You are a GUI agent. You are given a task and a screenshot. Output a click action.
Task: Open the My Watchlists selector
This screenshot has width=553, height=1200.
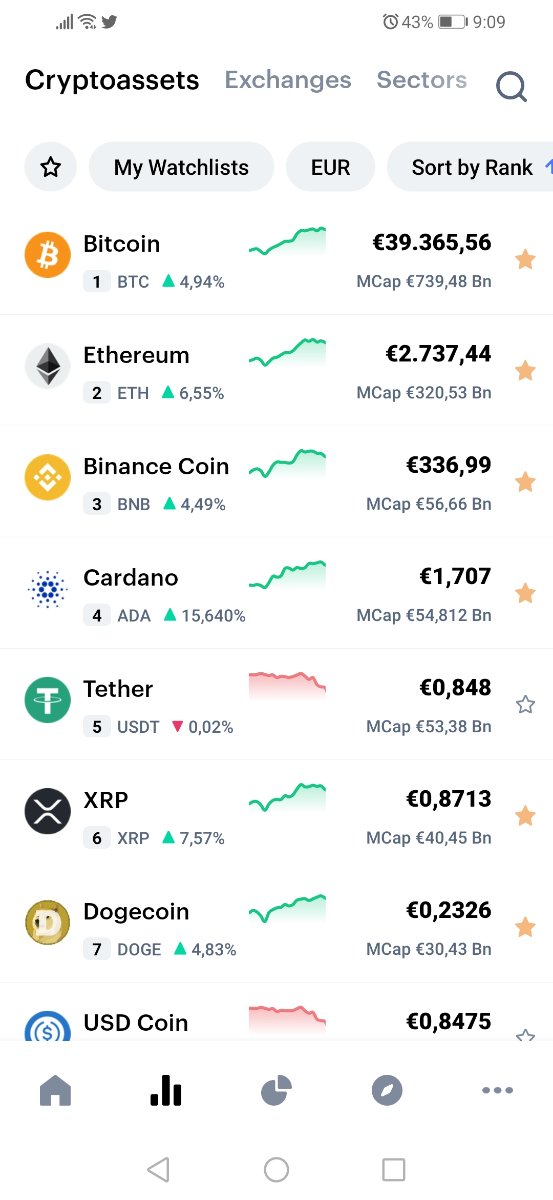(x=181, y=167)
